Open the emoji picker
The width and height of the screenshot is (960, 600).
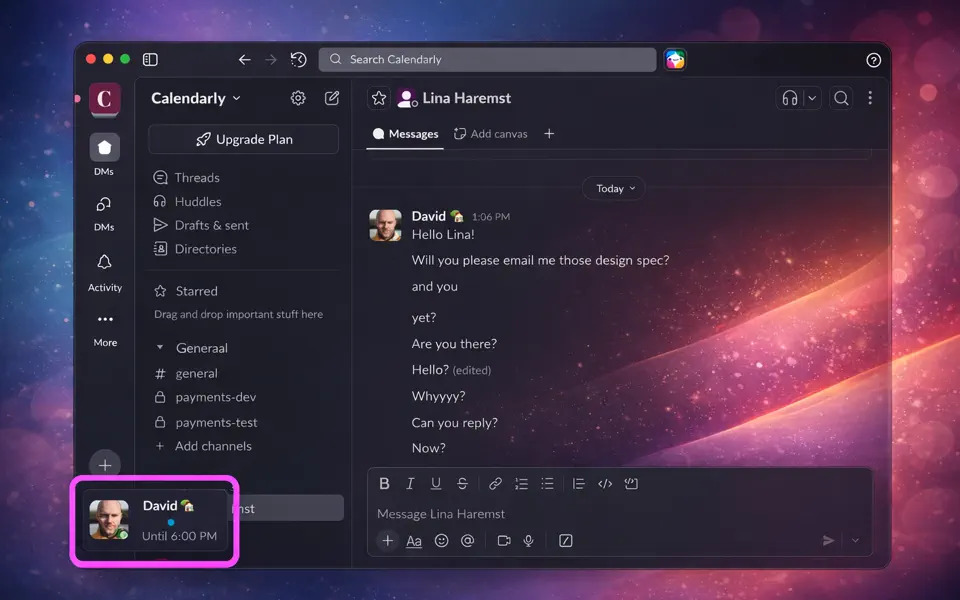click(441, 541)
